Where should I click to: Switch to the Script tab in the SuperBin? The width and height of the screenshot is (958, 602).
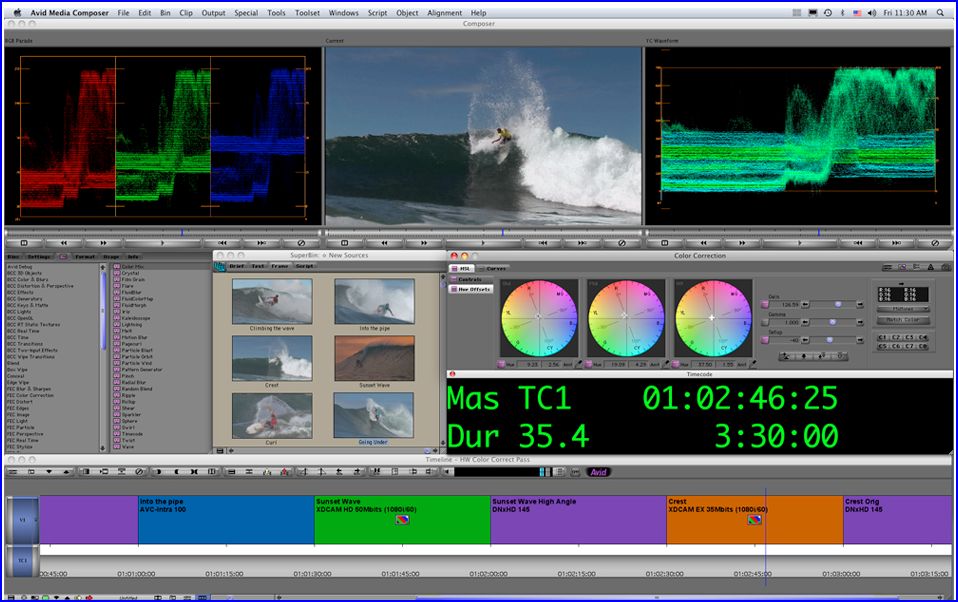305,267
